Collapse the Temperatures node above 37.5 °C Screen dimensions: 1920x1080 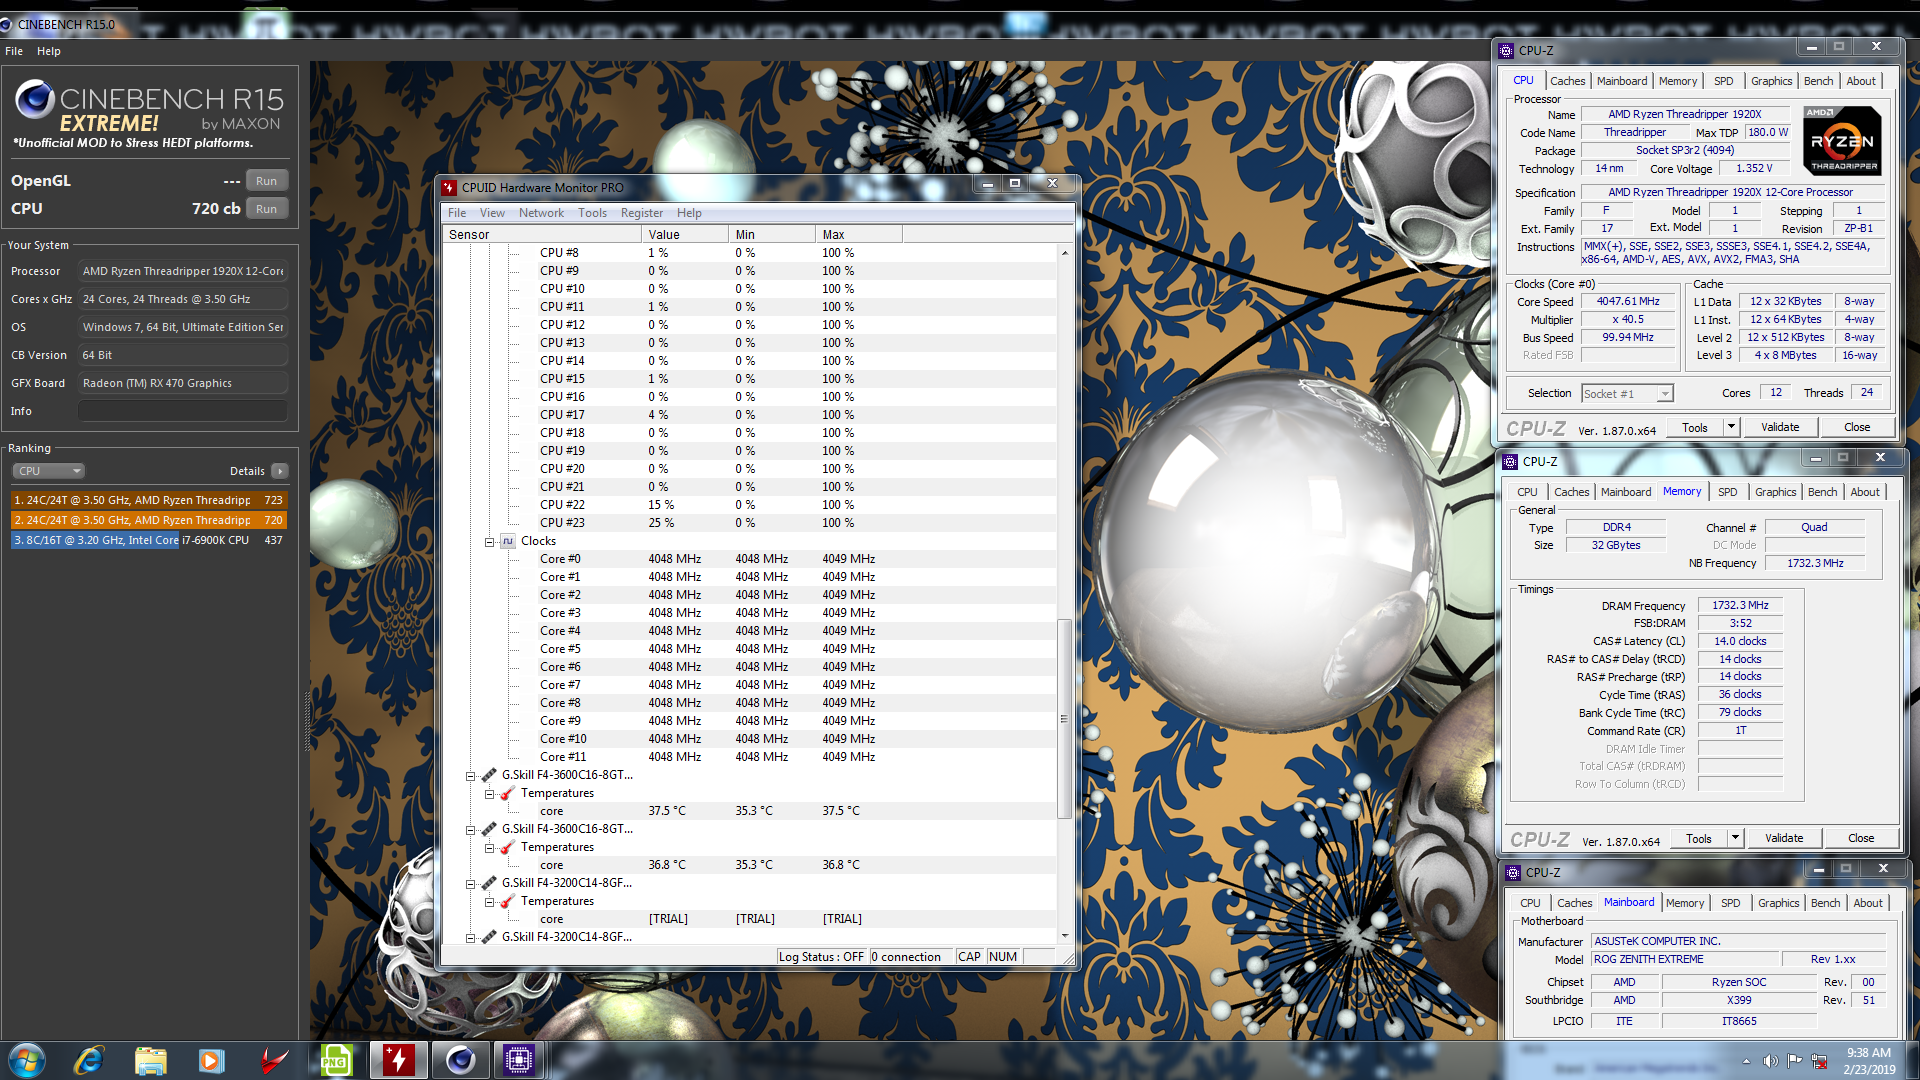coord(490,793)
